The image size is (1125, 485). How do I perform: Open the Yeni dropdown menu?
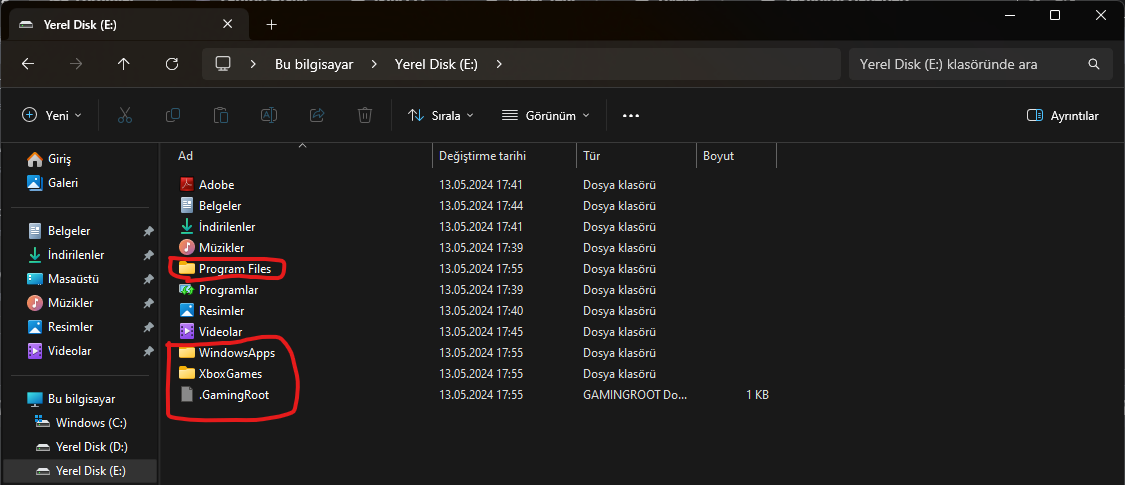tap(52, 116)
